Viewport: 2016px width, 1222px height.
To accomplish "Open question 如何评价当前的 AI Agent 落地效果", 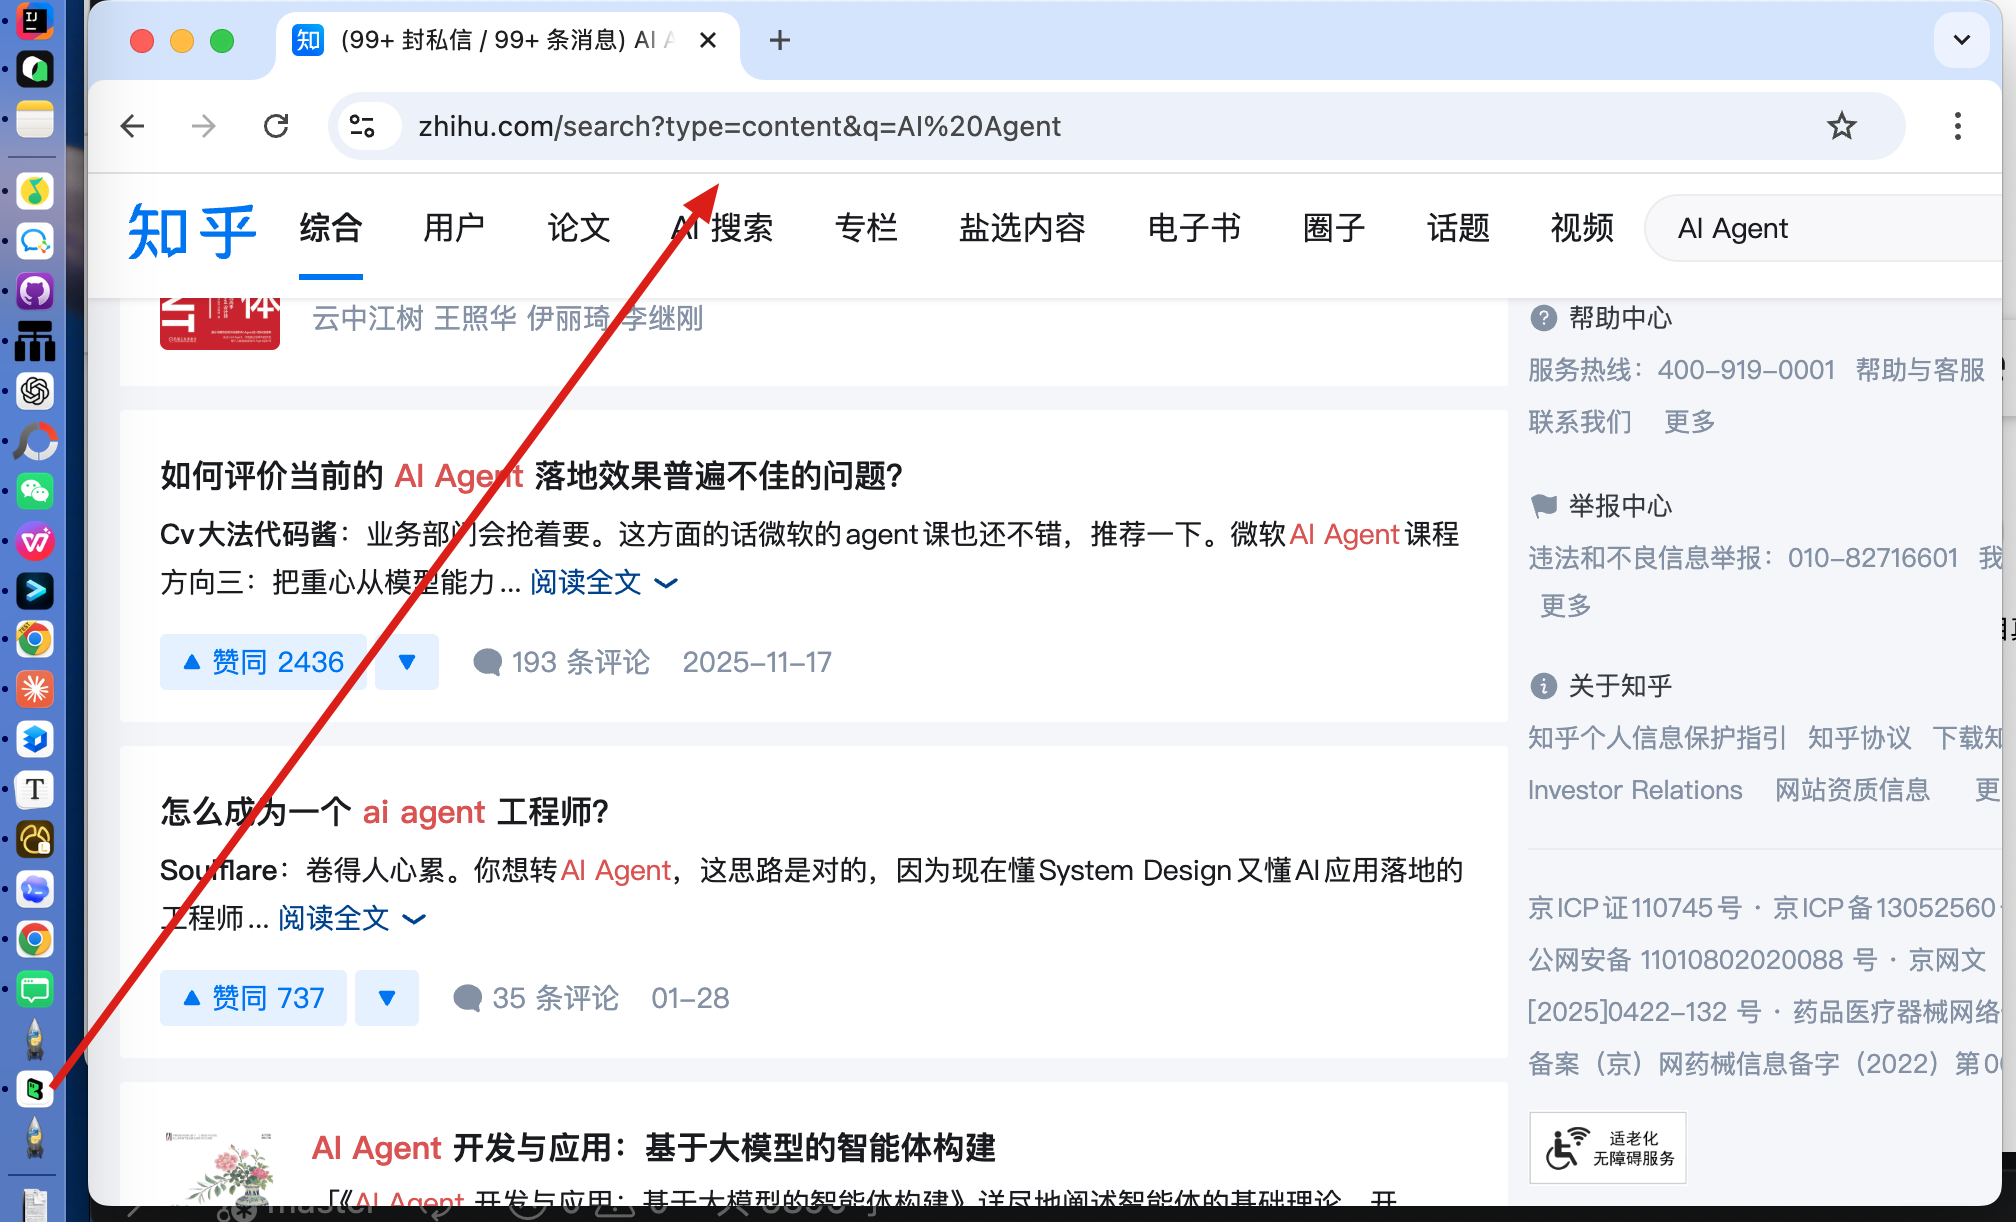I will pyautogui.click(x=532, y=476).
